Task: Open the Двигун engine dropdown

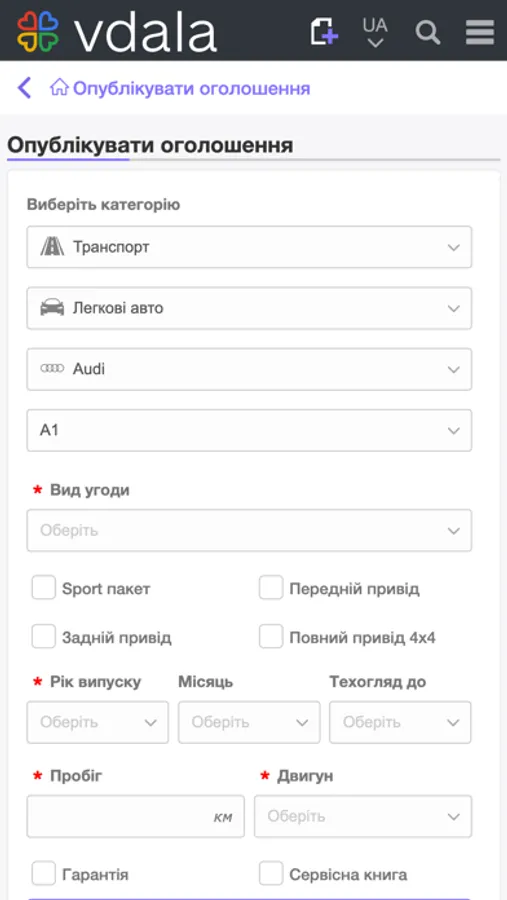Action: tap(363, 816)
